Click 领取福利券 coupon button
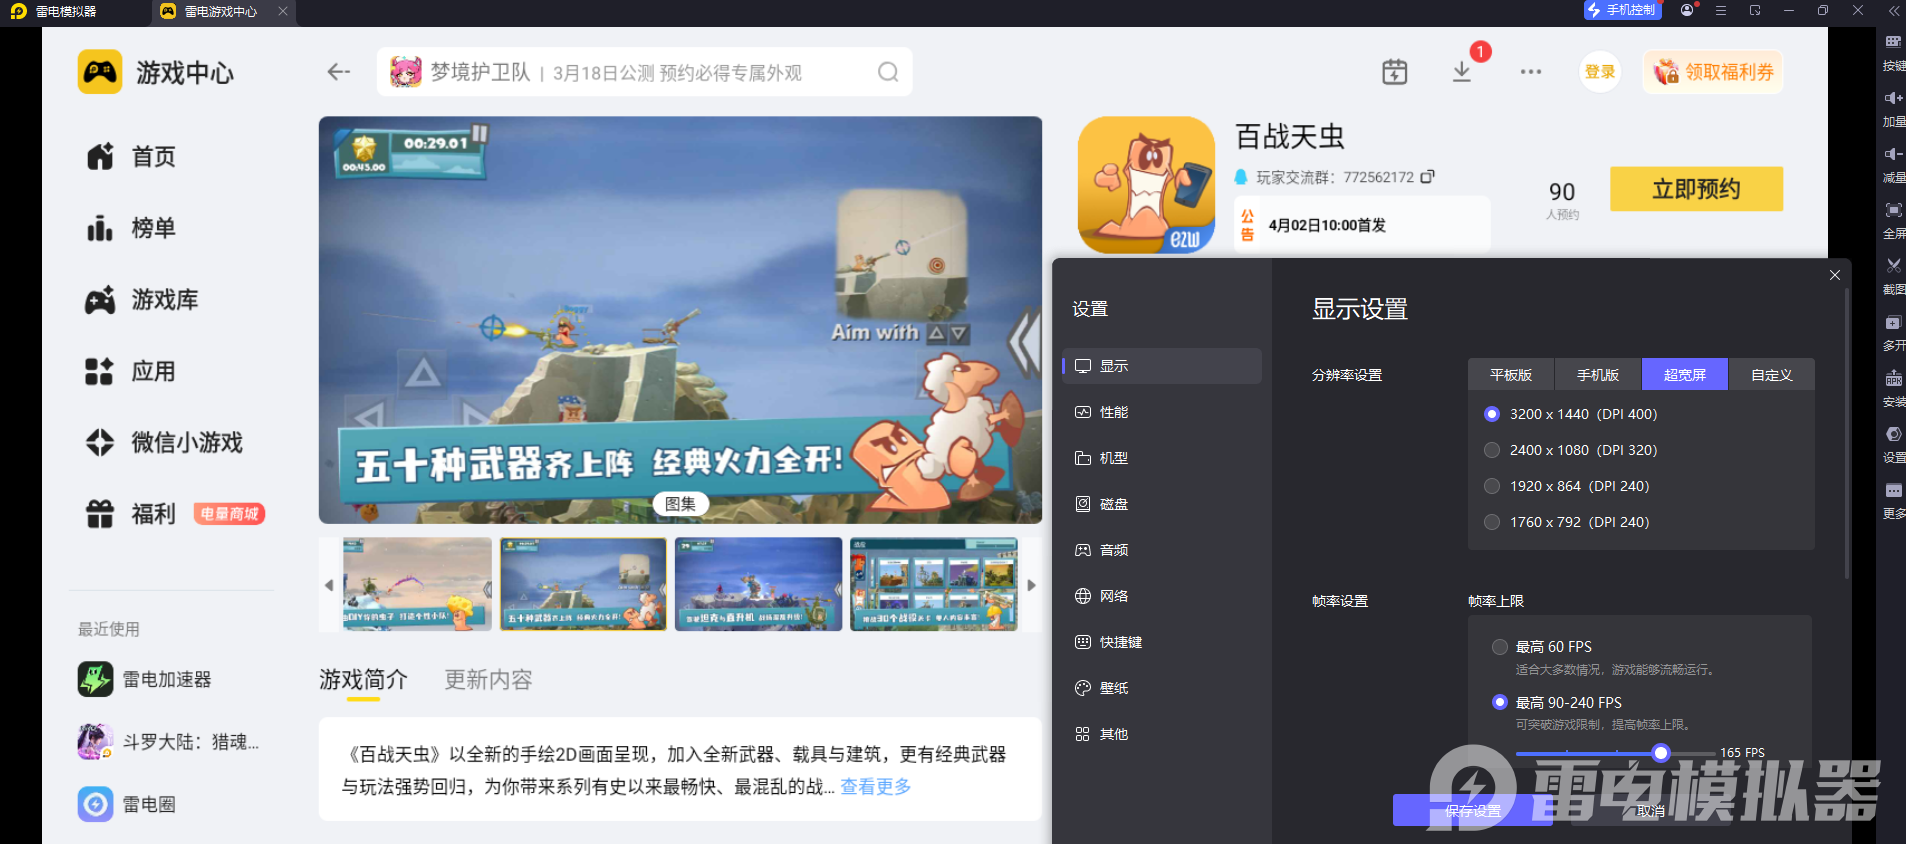 [1713, 72]
